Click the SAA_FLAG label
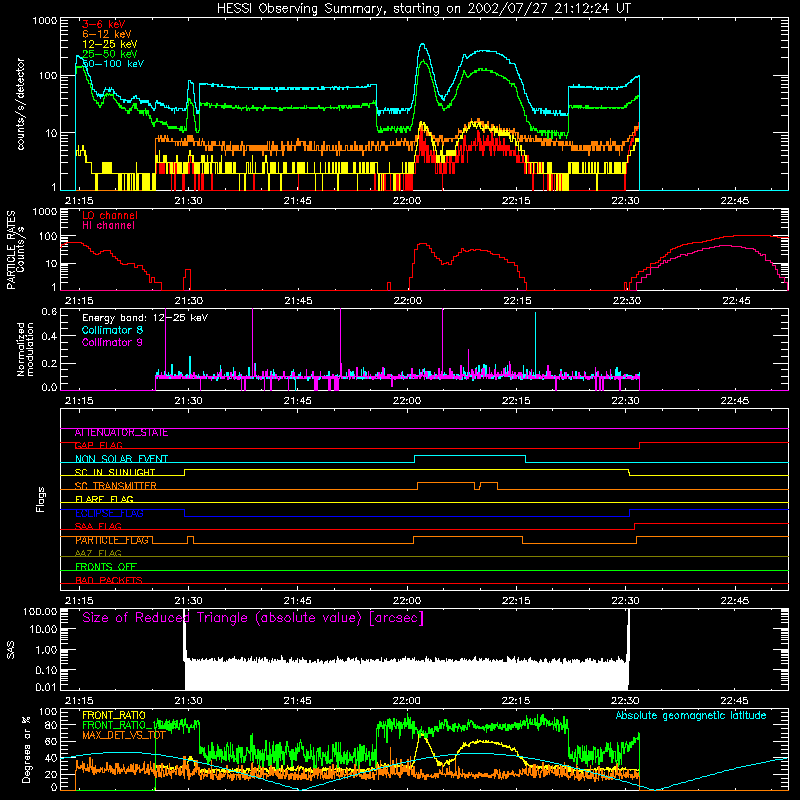Viewport: 800px width, 800px height. pos(98,527)
